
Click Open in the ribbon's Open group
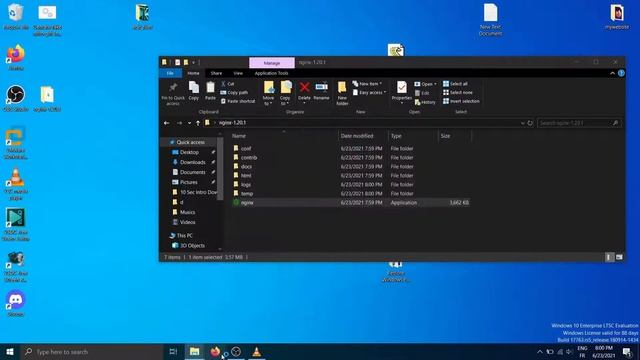[x=425, y=84]
